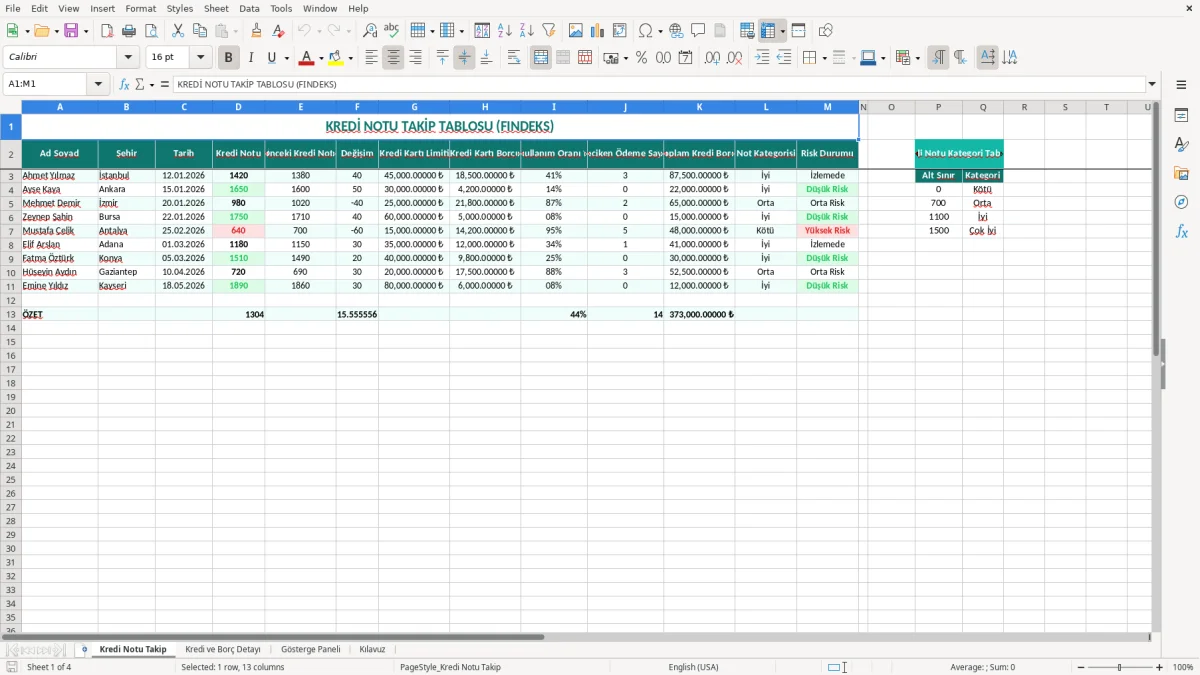Click the zoom in plus button
1200x675 pixels.
coord(1160,667)
